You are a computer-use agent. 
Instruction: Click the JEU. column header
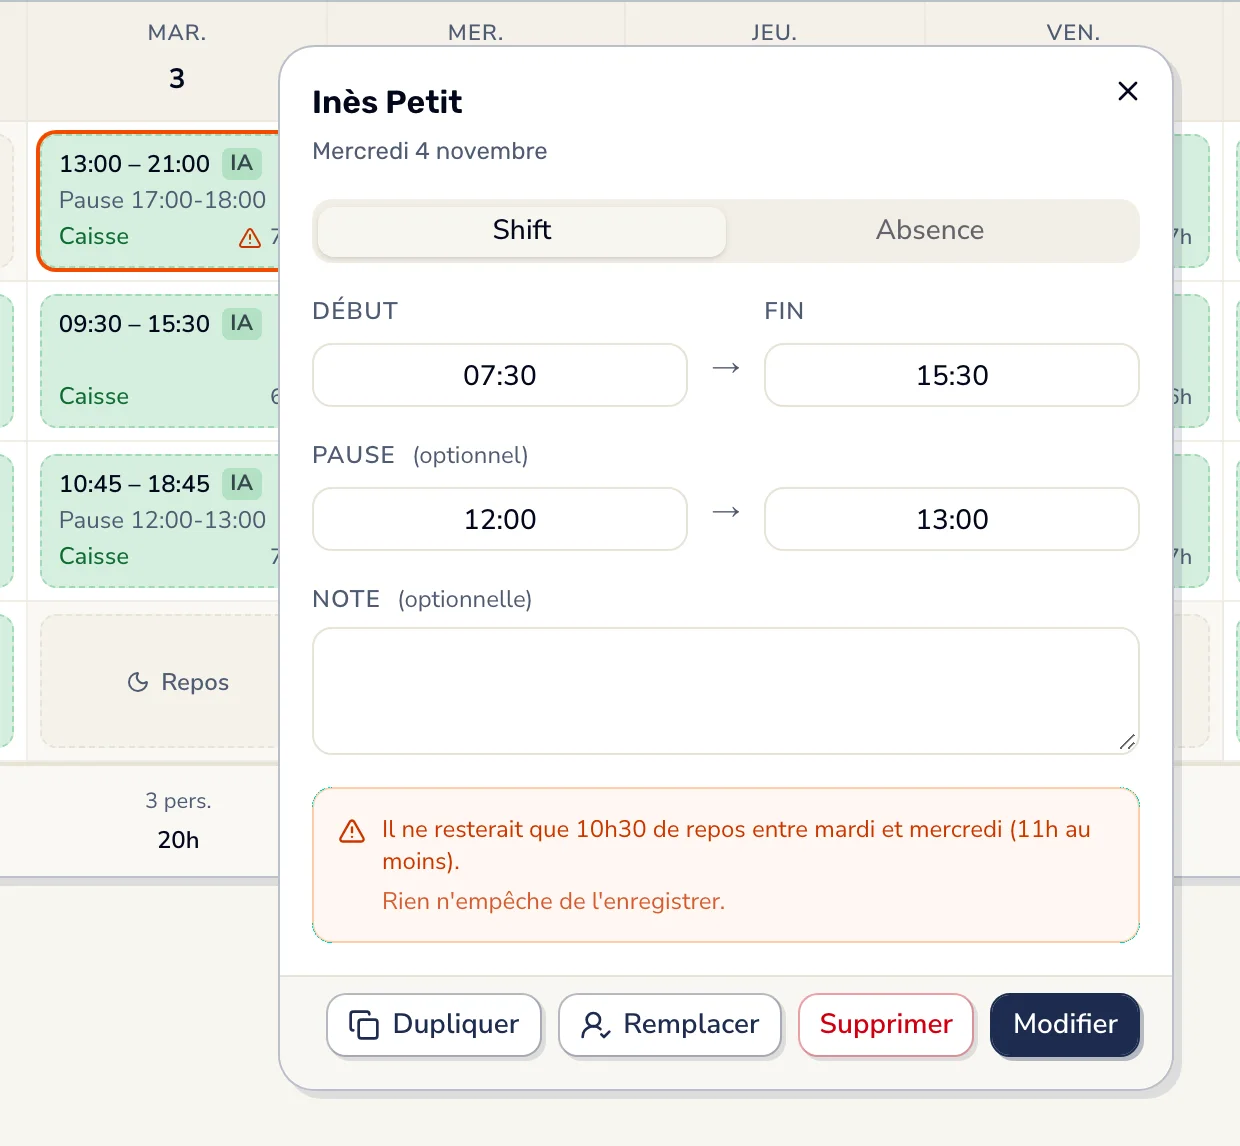click(x=774, y=32)
